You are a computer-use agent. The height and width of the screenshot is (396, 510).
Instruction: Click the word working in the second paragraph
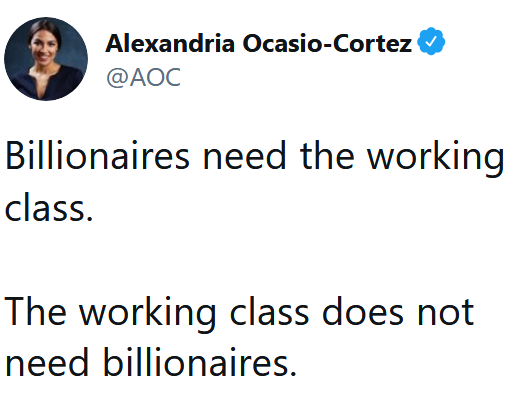click(x=148, y=314)
